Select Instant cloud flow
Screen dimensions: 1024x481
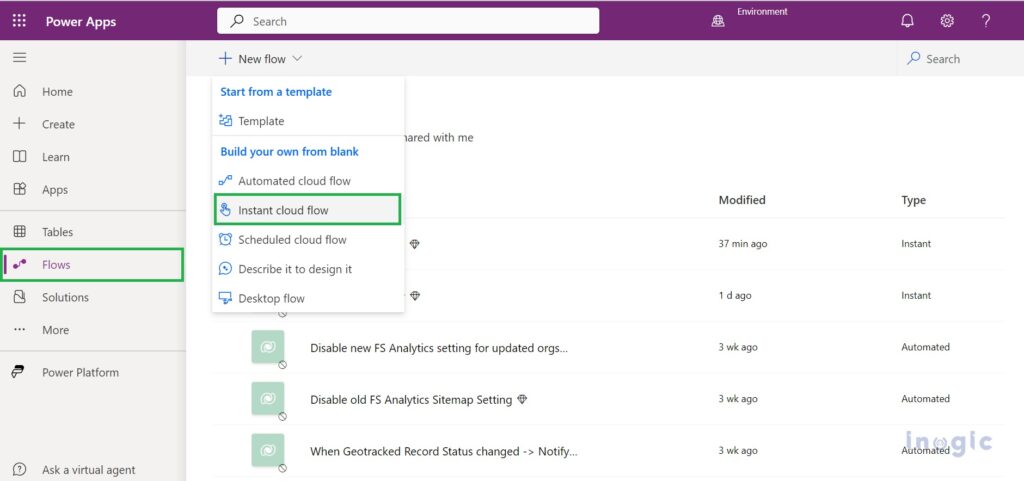283,210
